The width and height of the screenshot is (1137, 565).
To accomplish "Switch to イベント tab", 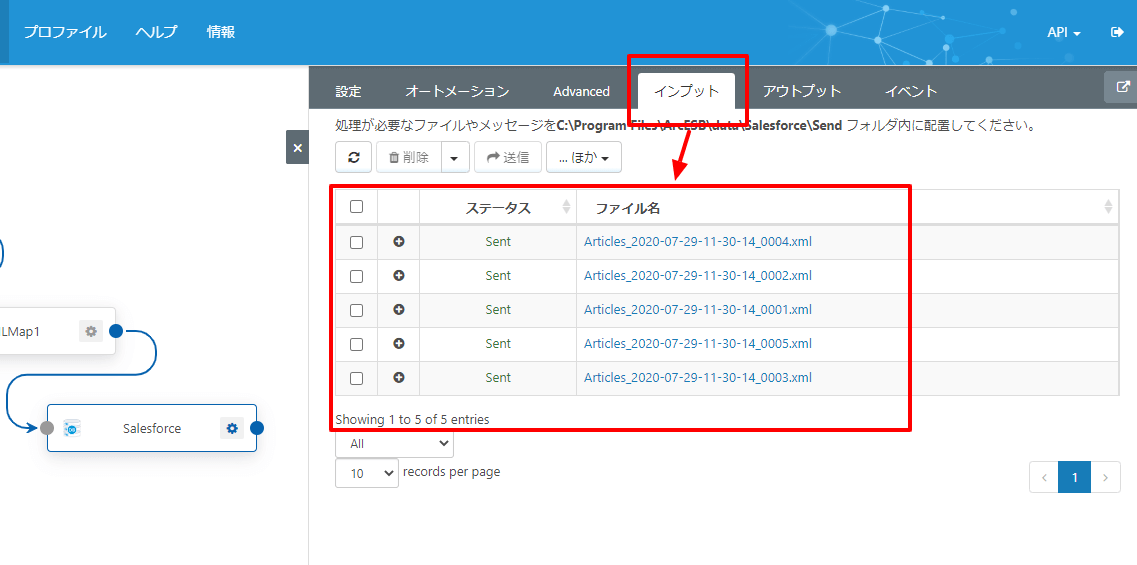I will click(x=911, y=91).
